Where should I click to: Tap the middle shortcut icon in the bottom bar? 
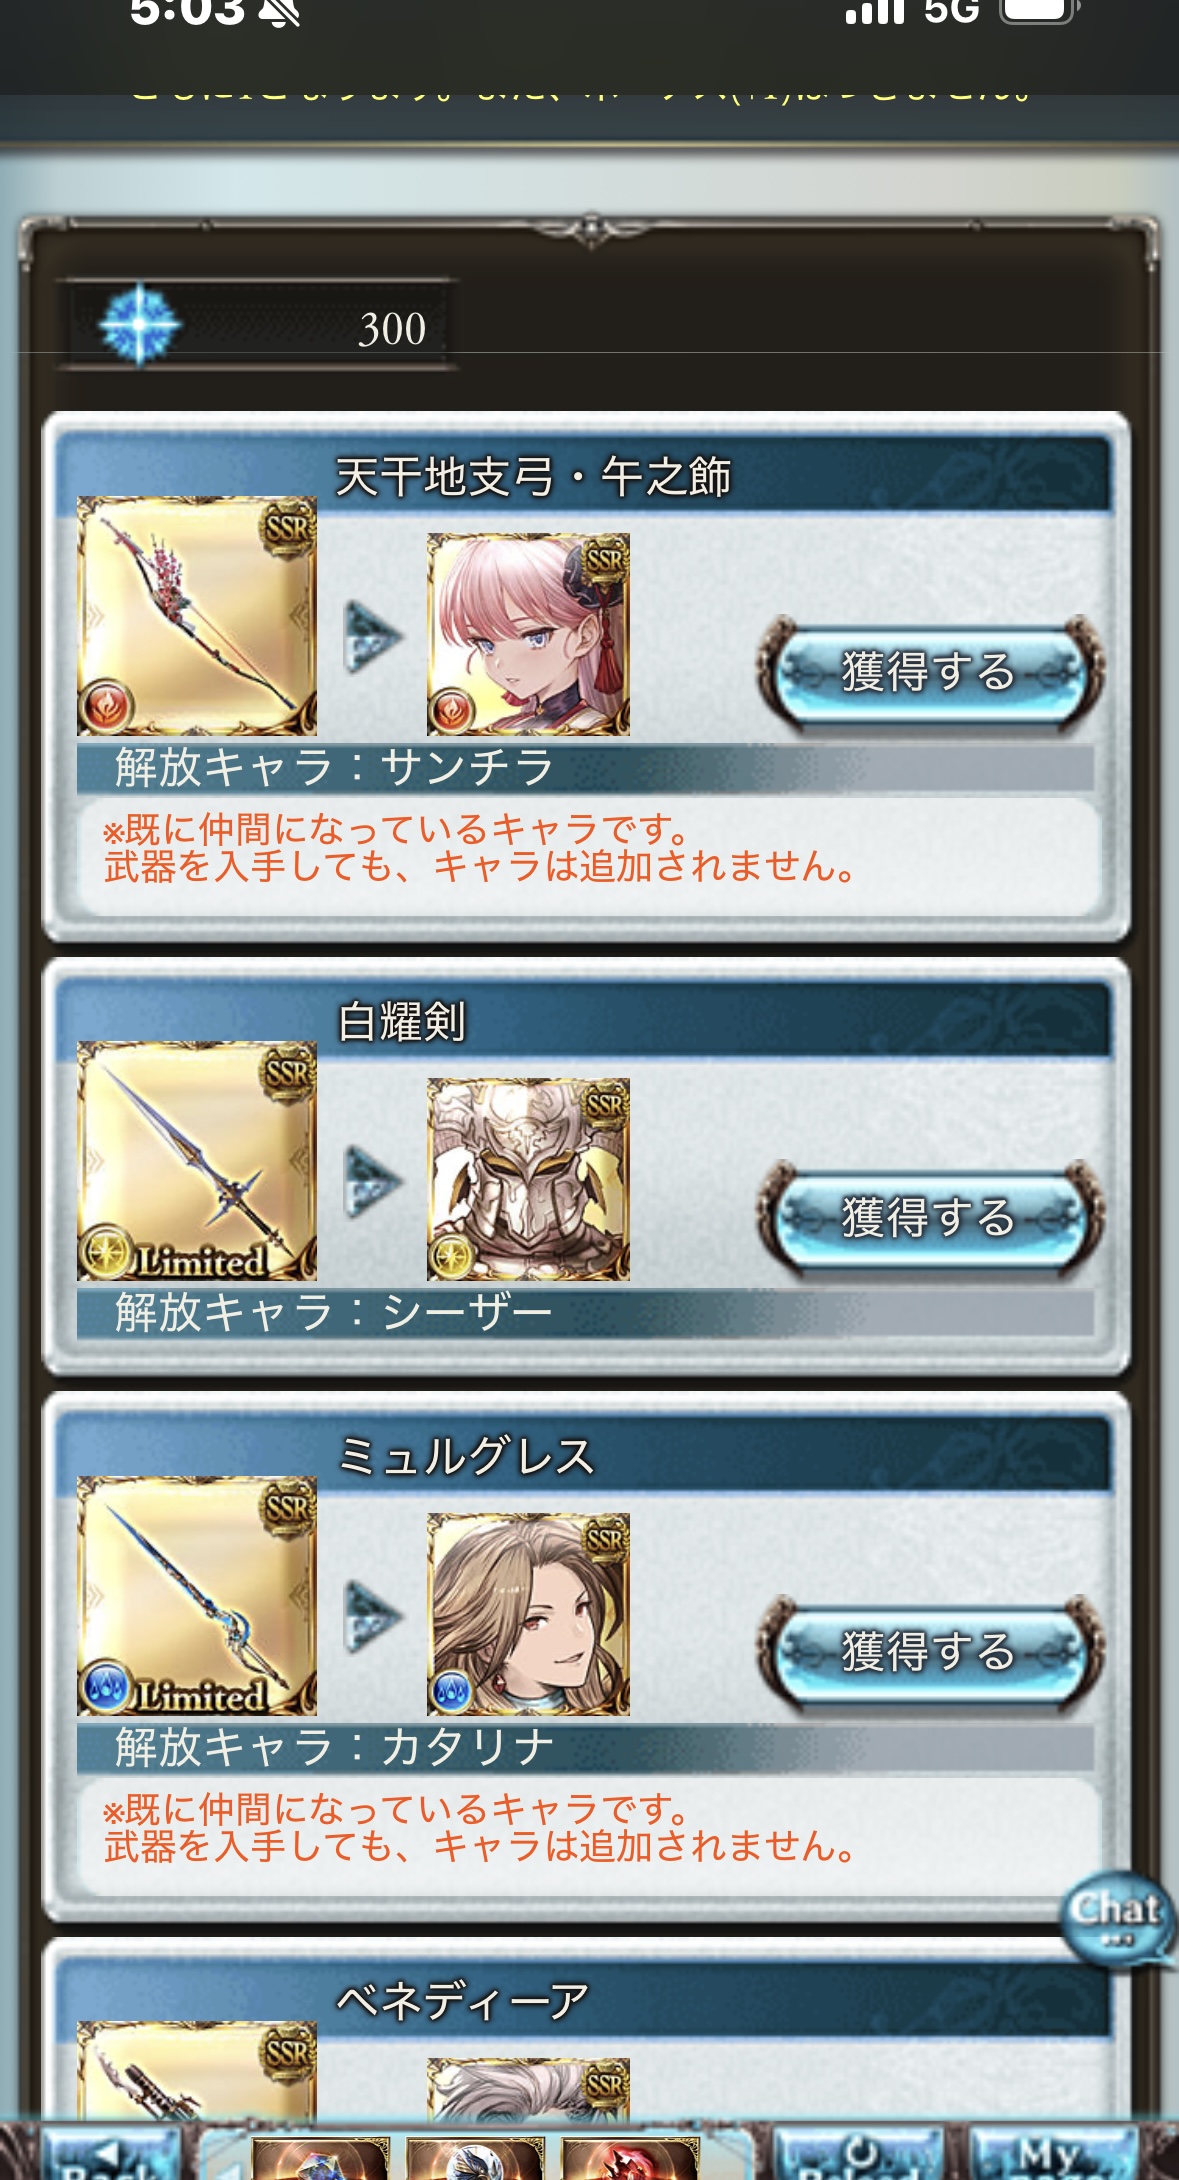click(475, 2158)
